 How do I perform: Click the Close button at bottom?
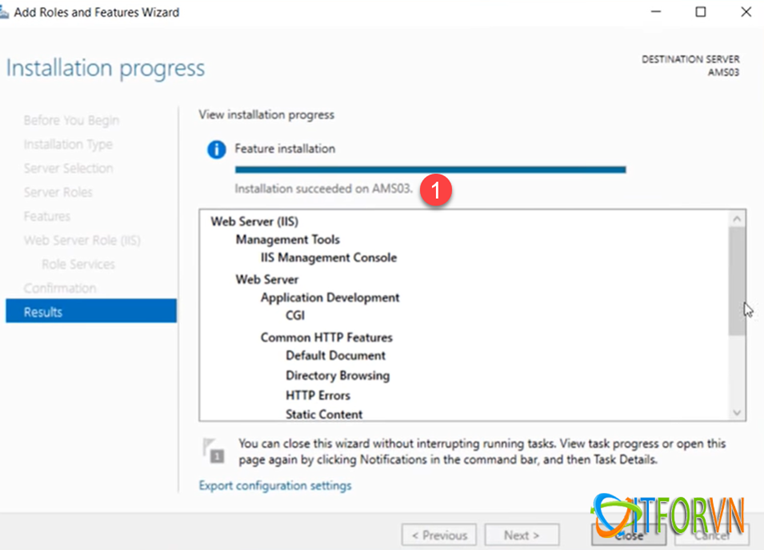click(629, 535)
